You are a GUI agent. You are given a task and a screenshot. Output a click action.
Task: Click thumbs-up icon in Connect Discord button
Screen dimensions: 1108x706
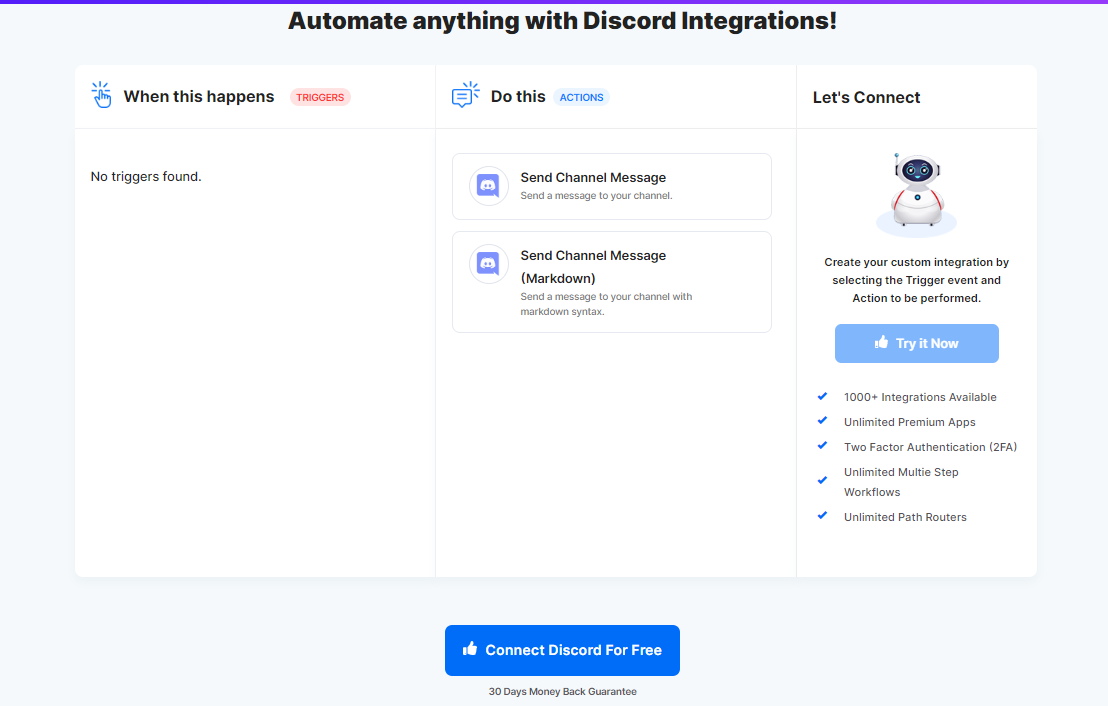point(470,648)
